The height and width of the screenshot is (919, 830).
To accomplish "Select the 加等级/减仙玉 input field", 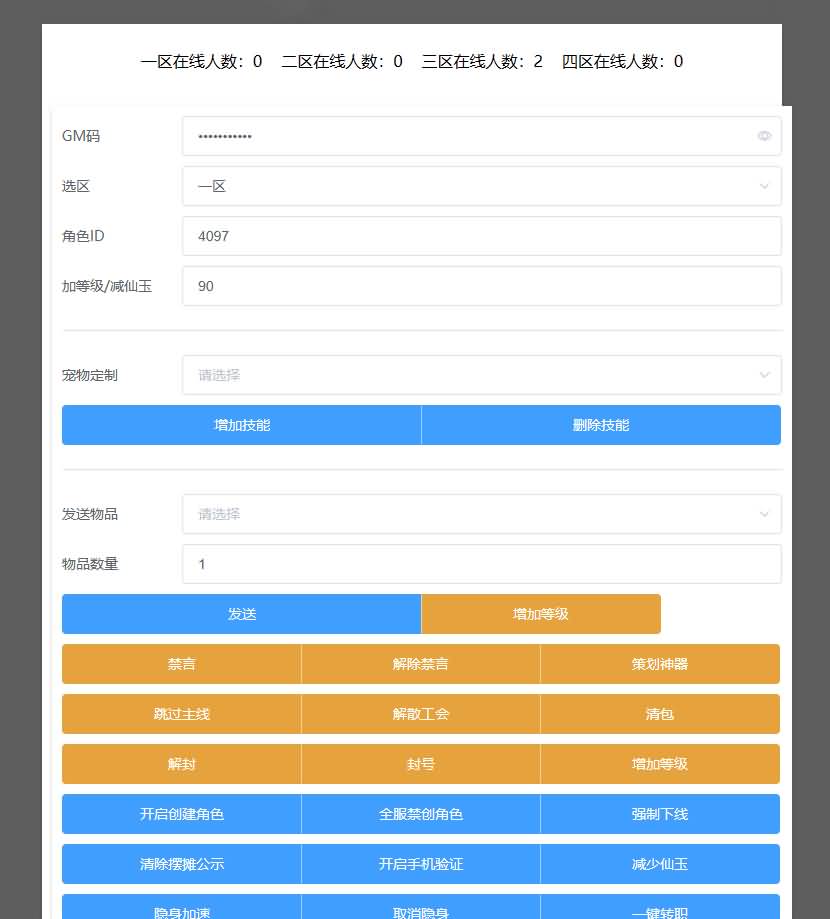I will pyautogui.click(x=481, y=286).
